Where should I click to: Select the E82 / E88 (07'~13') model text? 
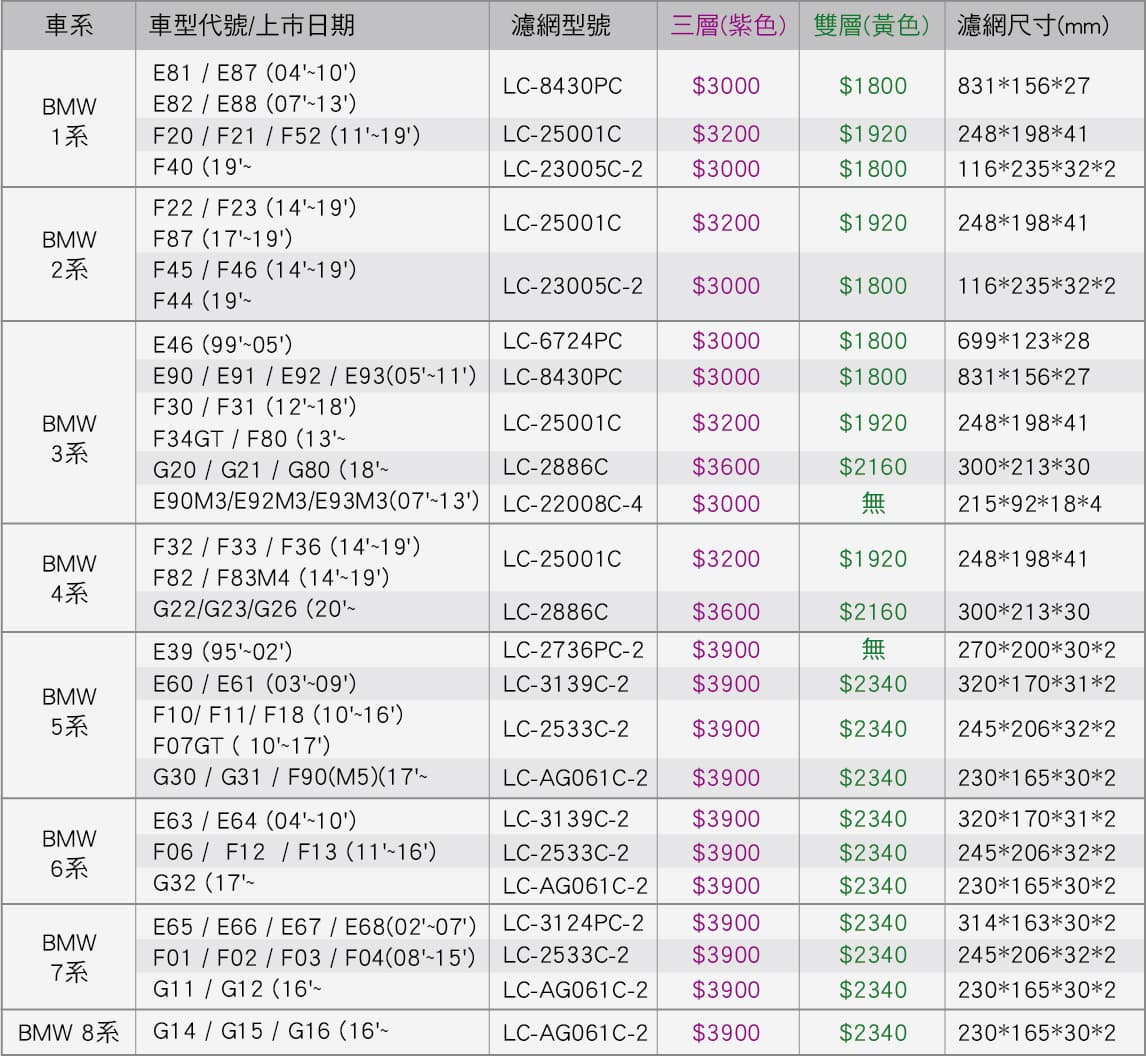255,104
